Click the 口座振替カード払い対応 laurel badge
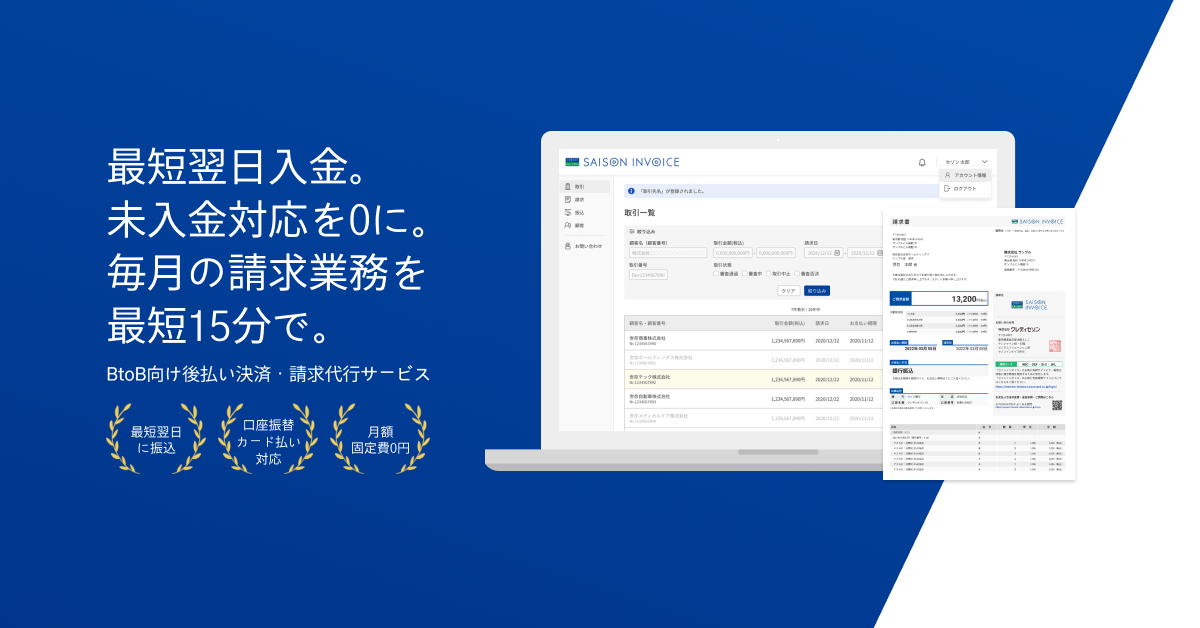The image size is (1200, 628). (268, 441)
